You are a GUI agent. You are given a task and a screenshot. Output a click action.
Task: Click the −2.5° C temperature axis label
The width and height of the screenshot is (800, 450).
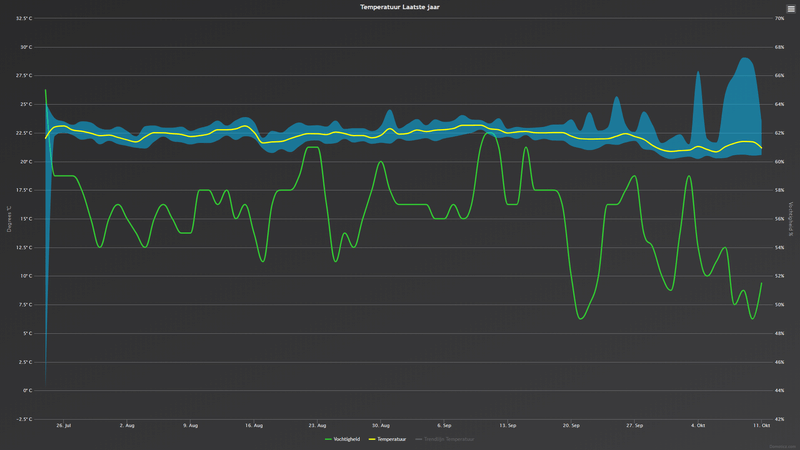pos(23,419)
